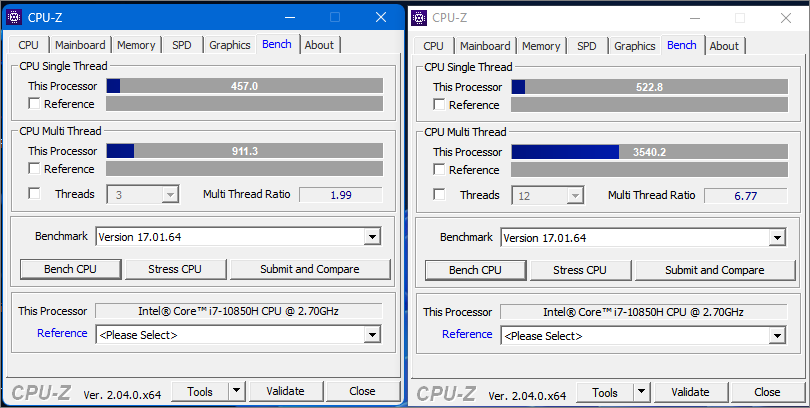Click single thread score bar 457.0
This screenshot has width=810, height=408.
click(x=245, y=86)
